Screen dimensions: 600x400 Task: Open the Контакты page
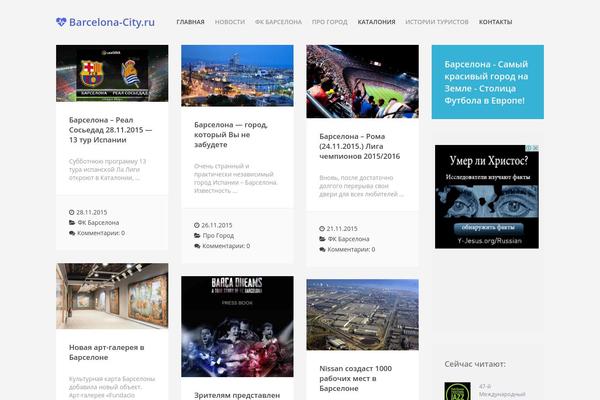pos(495,21)
